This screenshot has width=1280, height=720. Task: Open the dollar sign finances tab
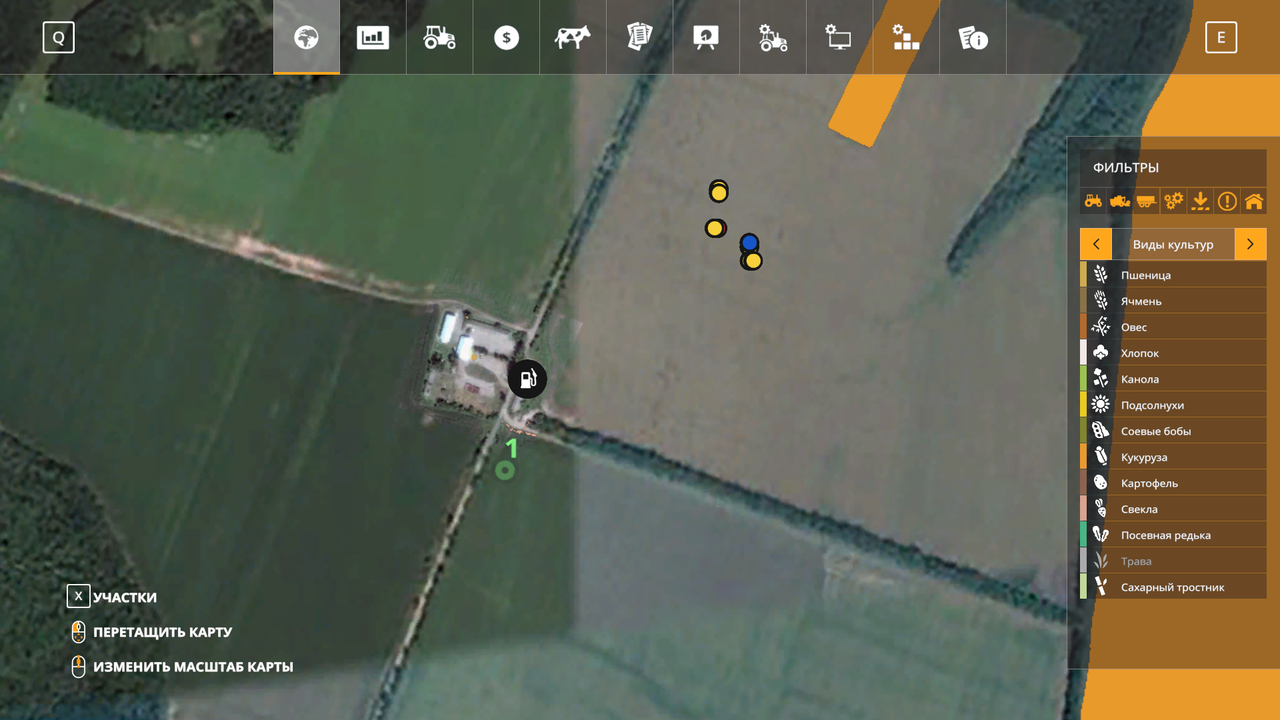tap(506, 37)
